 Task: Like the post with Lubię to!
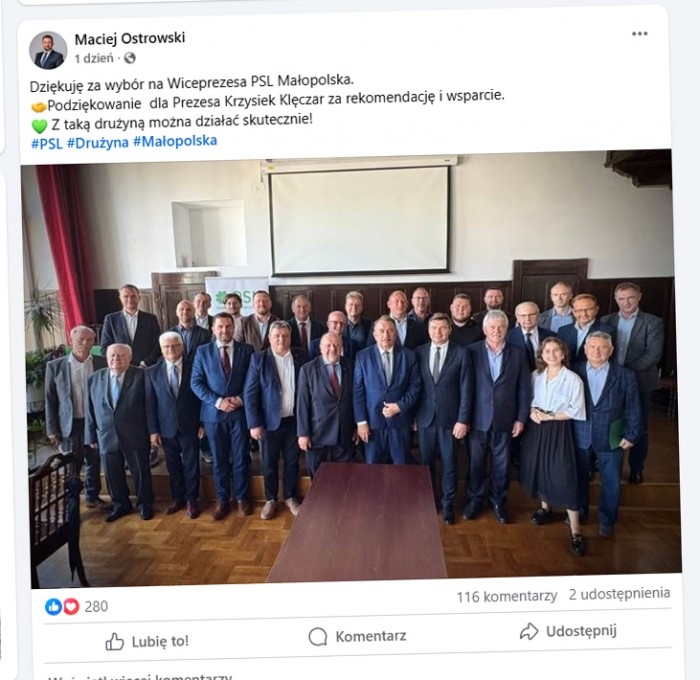(147, 642)
